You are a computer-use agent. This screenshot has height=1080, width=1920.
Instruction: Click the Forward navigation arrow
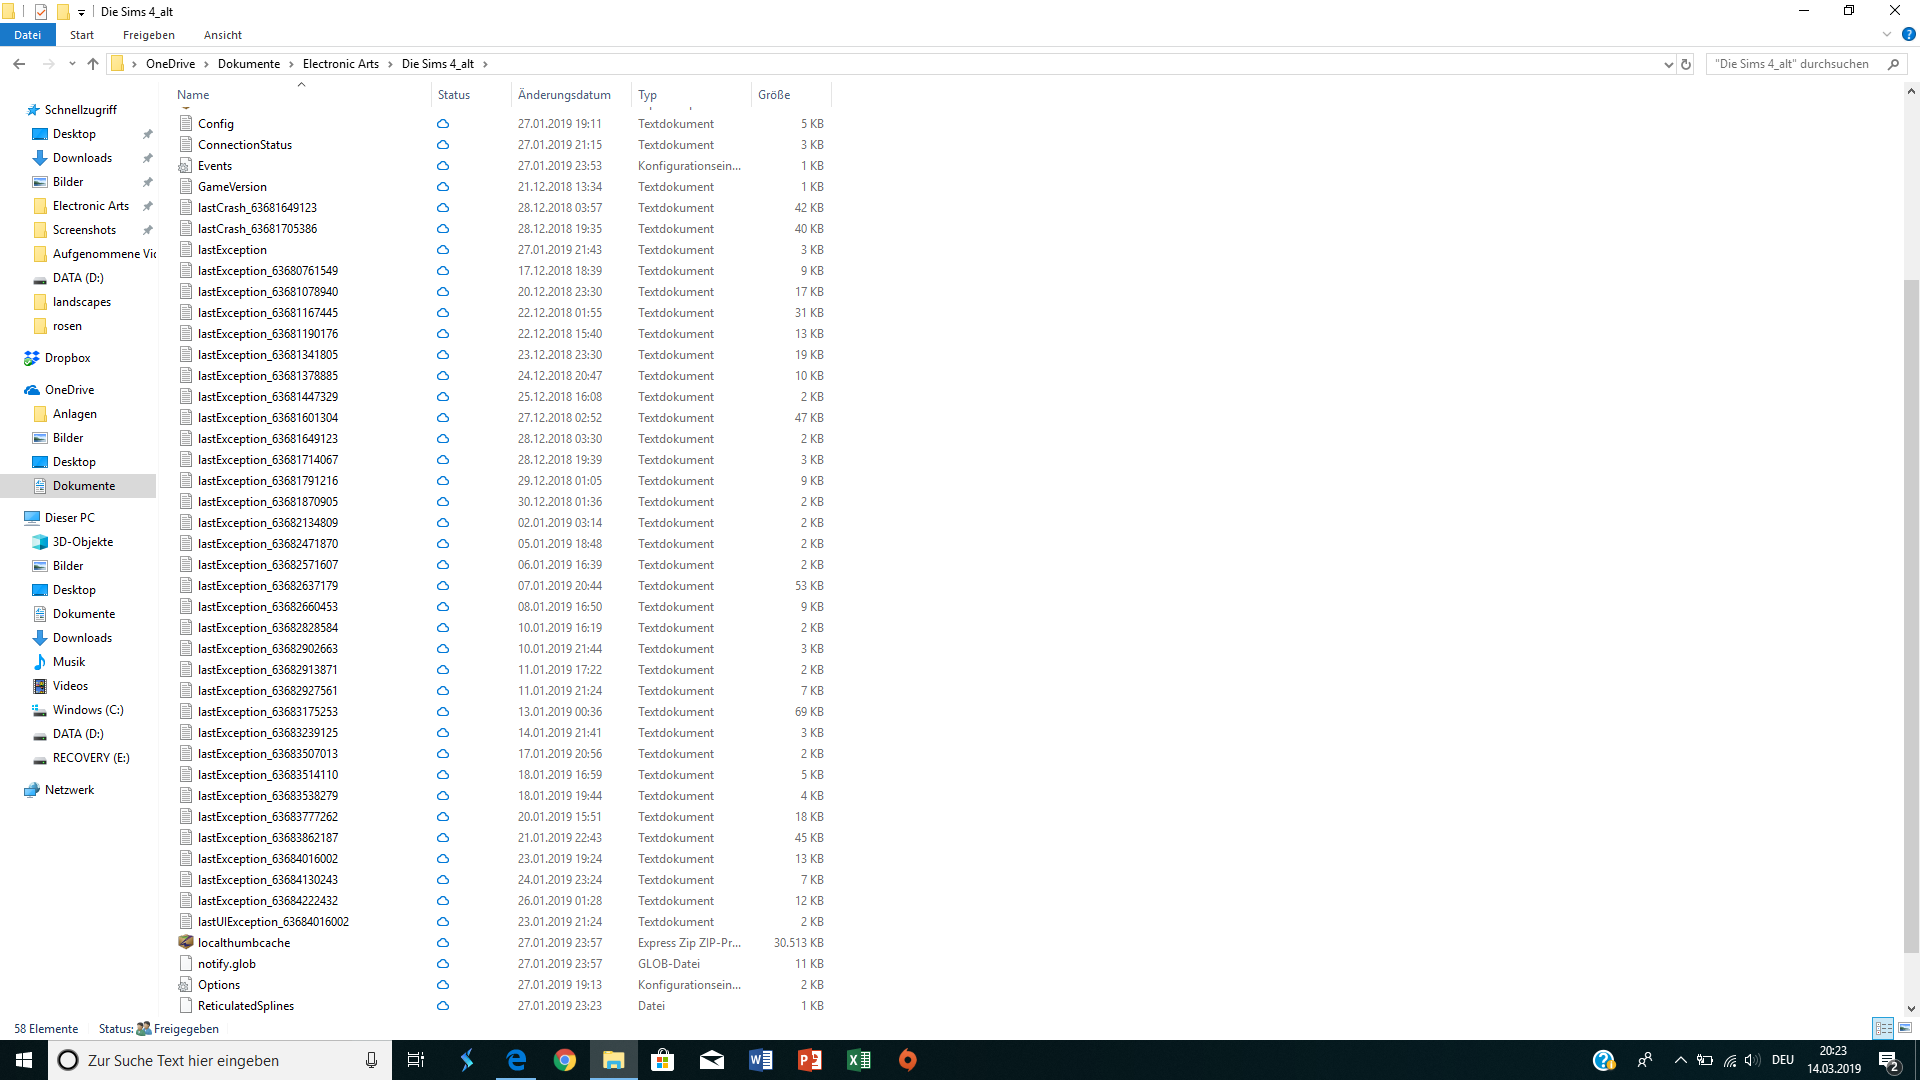pos(48,64)
